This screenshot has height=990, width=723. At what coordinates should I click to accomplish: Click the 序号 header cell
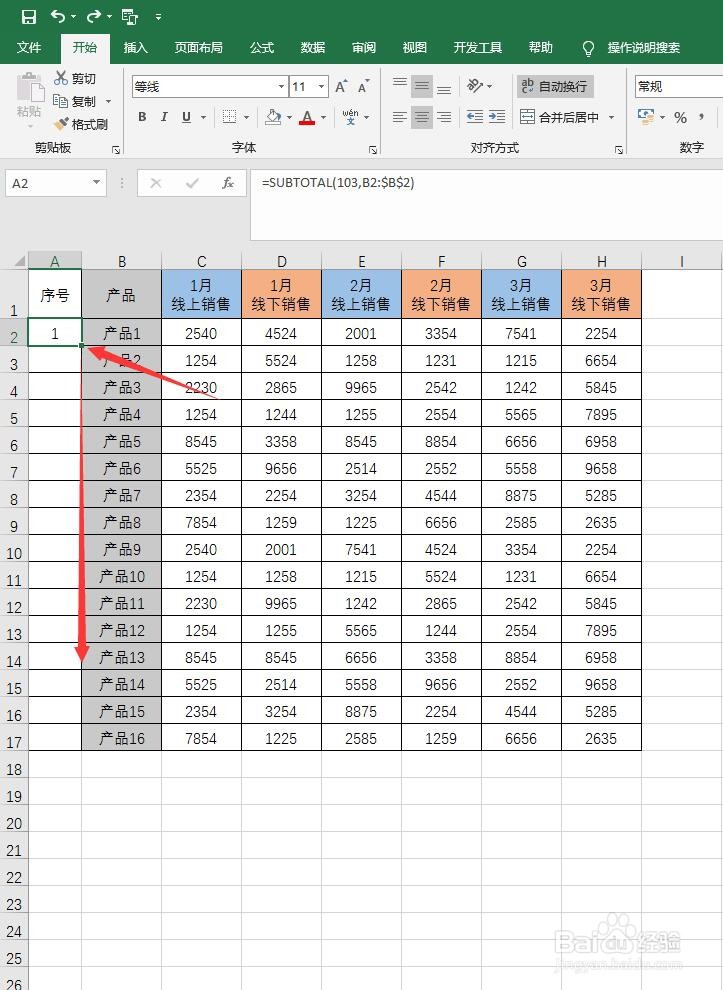tap(55, 294)
